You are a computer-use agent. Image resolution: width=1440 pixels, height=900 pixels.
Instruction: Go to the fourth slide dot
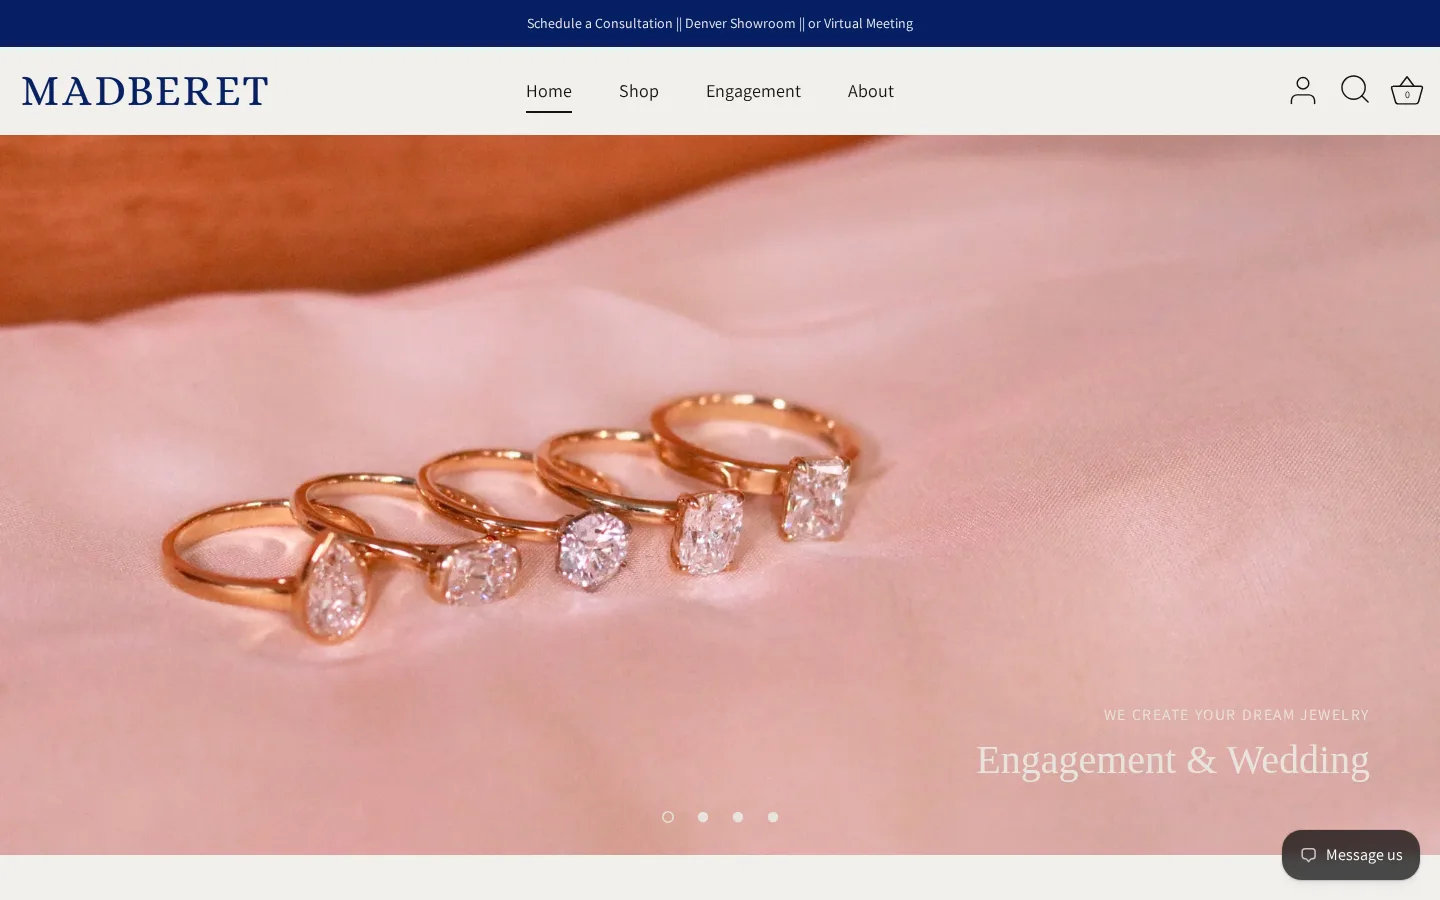click(773, 817)
